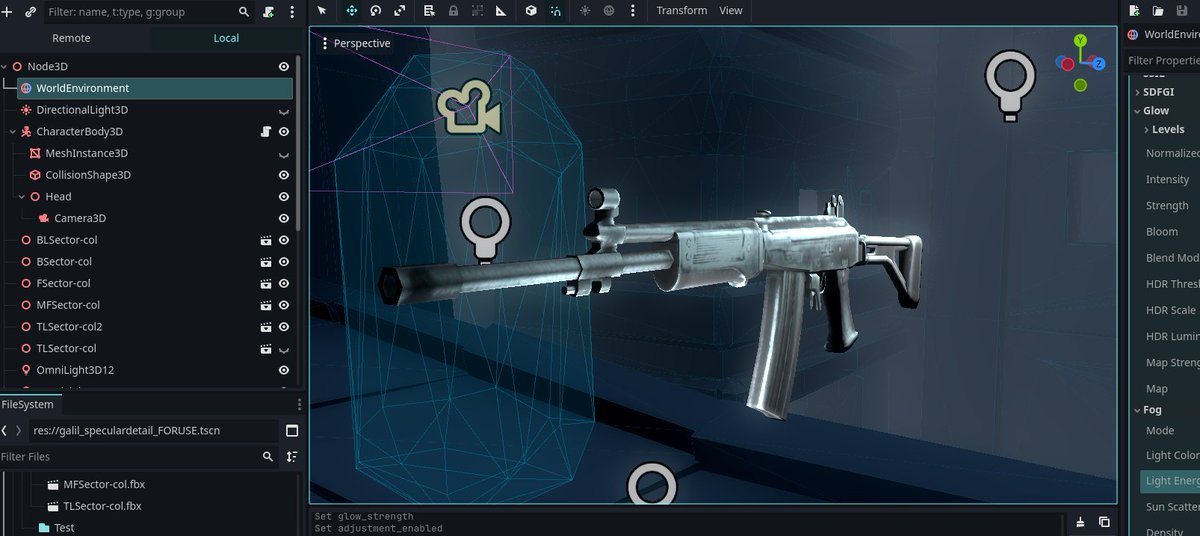The width and height of the screenshot is (1200, 536).
Task: Hide the Head node
Action: (x=284, y=197)
